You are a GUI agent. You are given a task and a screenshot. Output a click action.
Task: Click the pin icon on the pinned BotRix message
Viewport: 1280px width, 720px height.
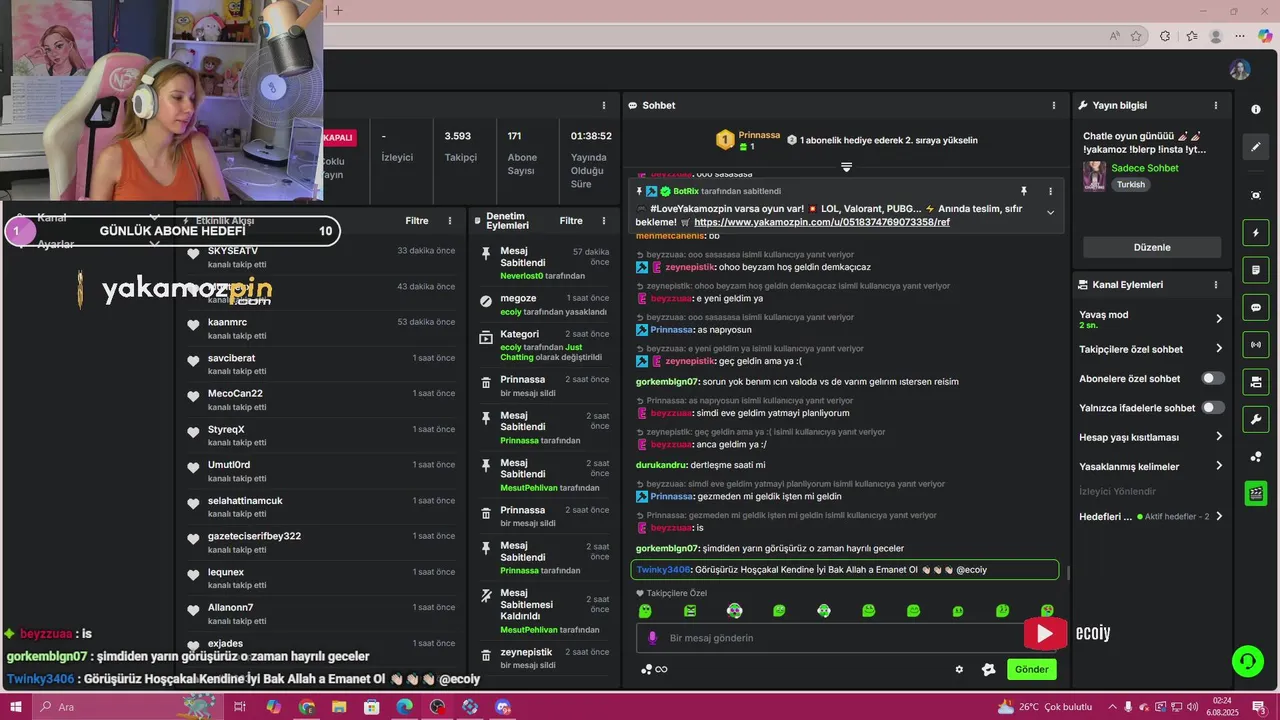(1023, 191)
